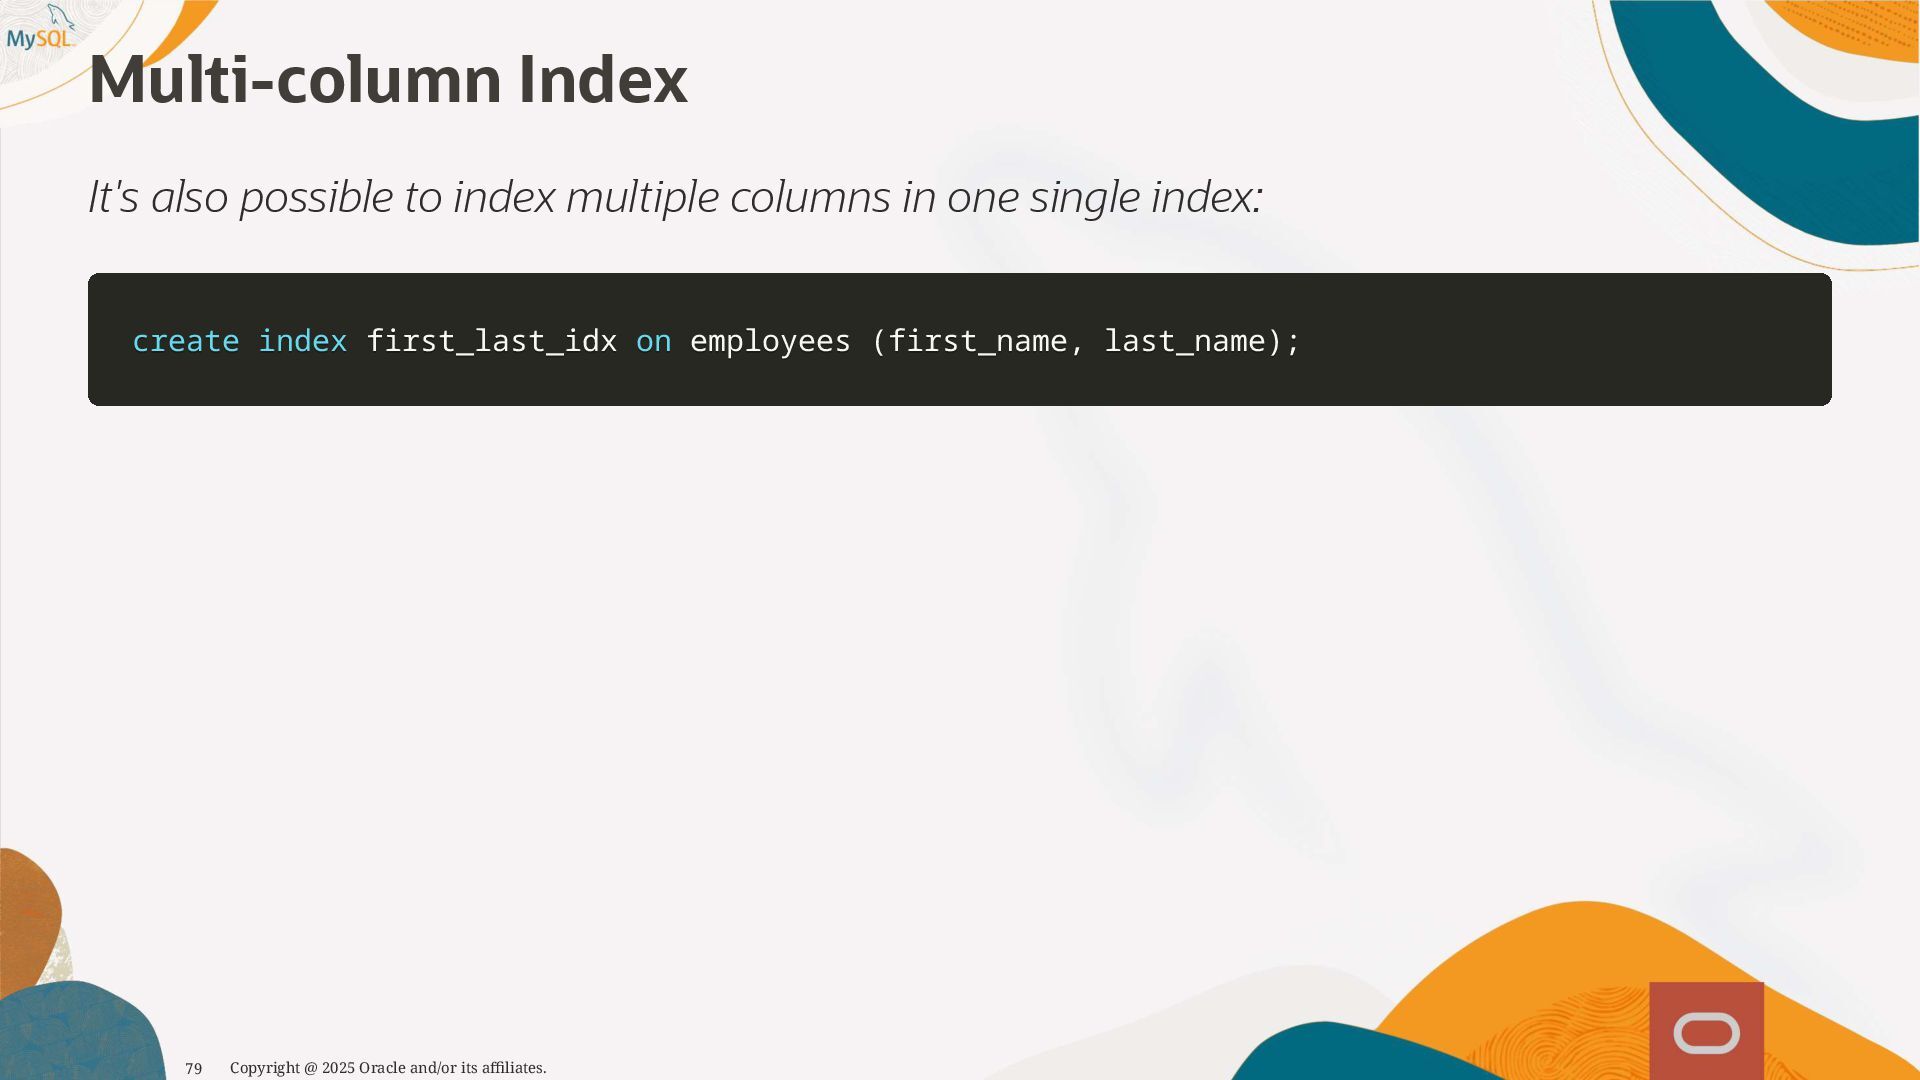Click the blue textured shape bottom left
1920x1080 pixels.
point(80,1035)
